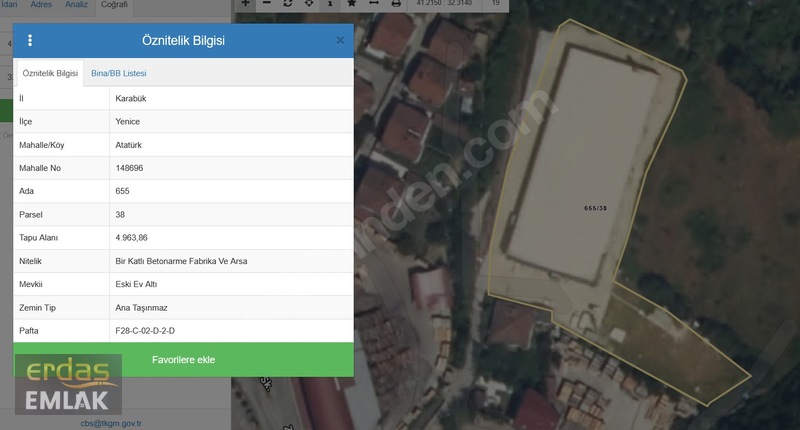Open the Adres tab in the background panel

click(x=41, y=4)
